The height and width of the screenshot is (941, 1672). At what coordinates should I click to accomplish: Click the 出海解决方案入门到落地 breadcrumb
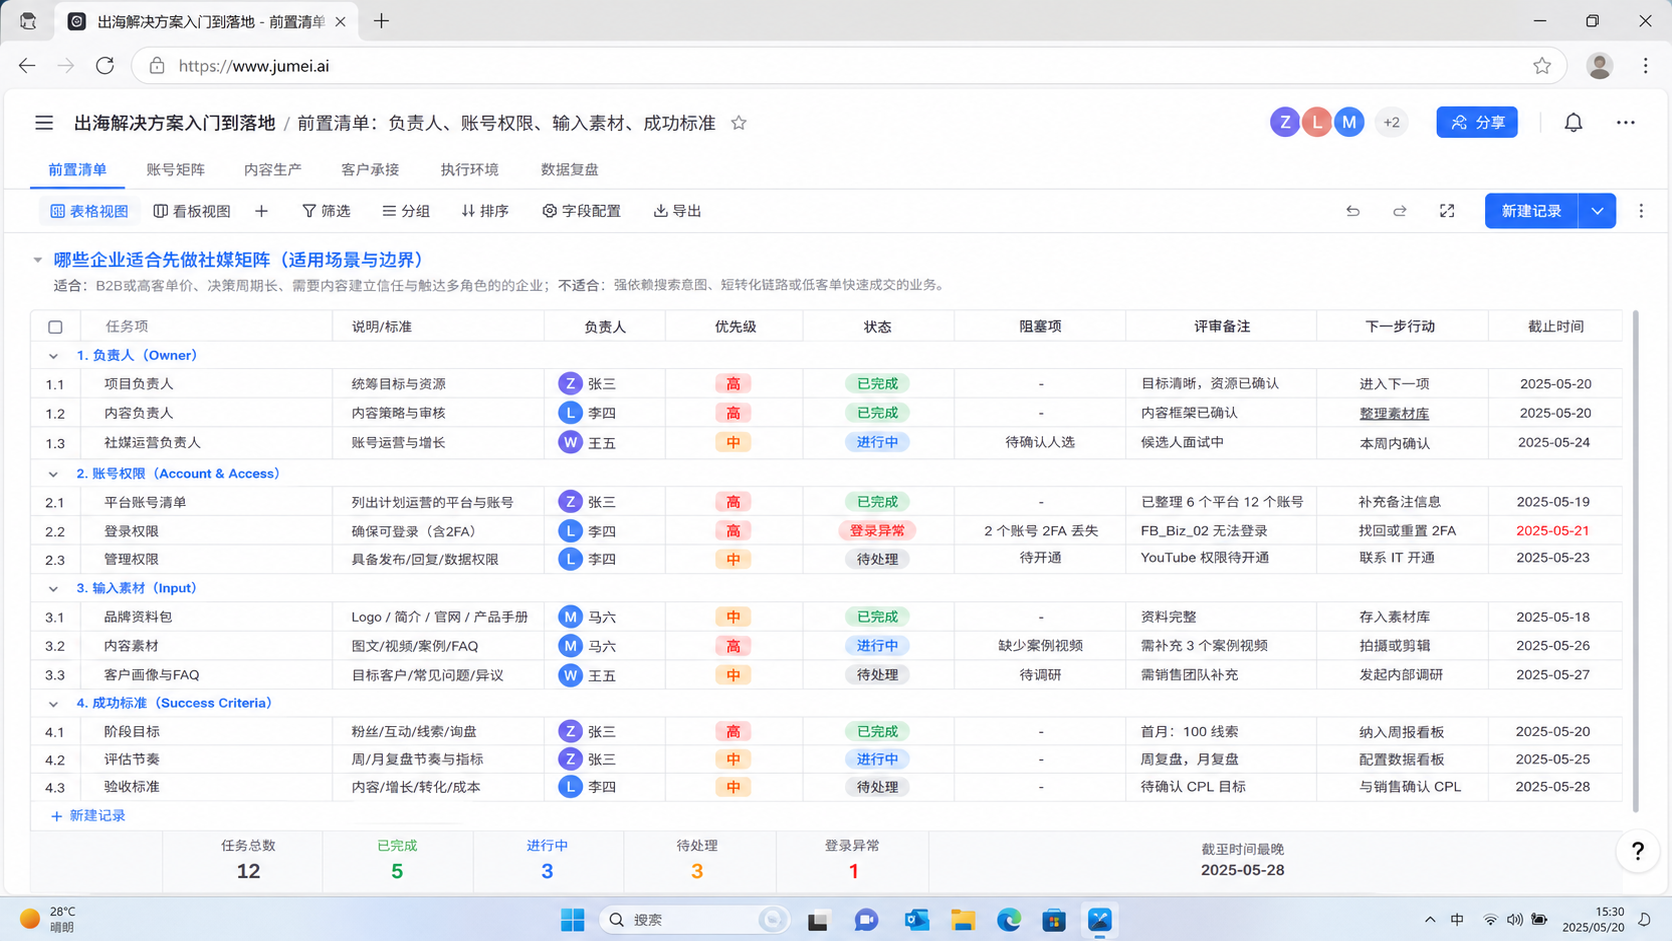(x=174, y=123)
